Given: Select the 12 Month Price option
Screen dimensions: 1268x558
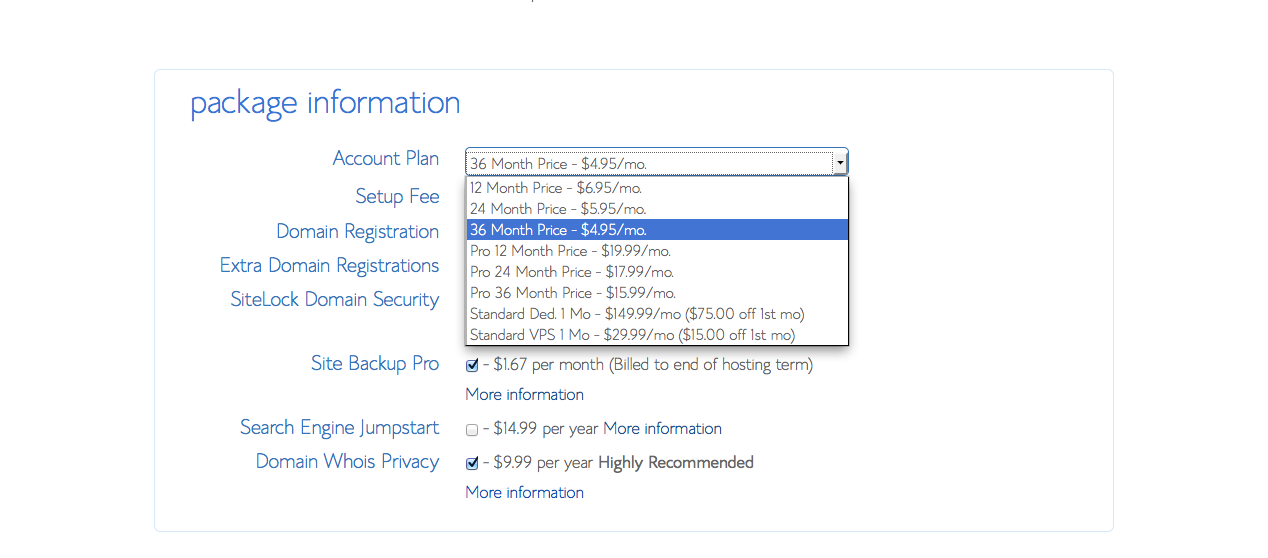Looking at the screenshot, I should [657, 188].
